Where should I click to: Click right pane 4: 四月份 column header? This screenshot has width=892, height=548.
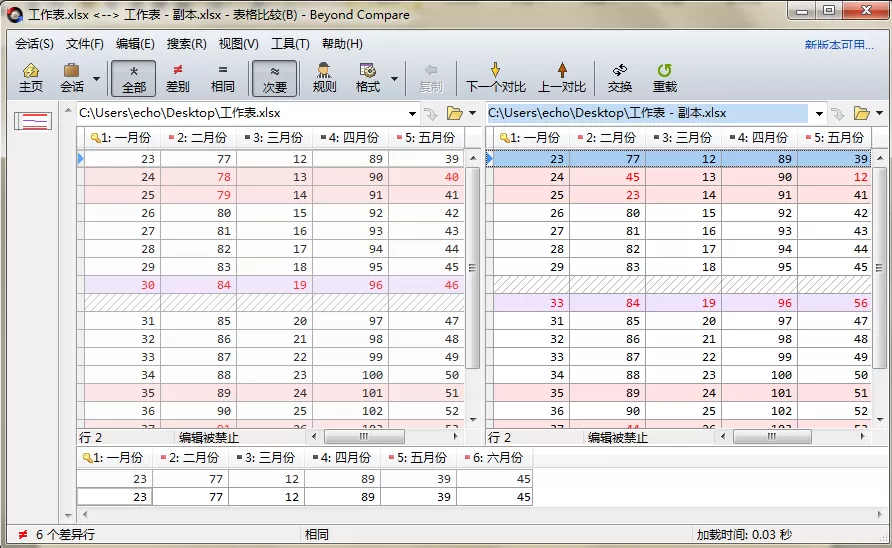click(759, 137)
